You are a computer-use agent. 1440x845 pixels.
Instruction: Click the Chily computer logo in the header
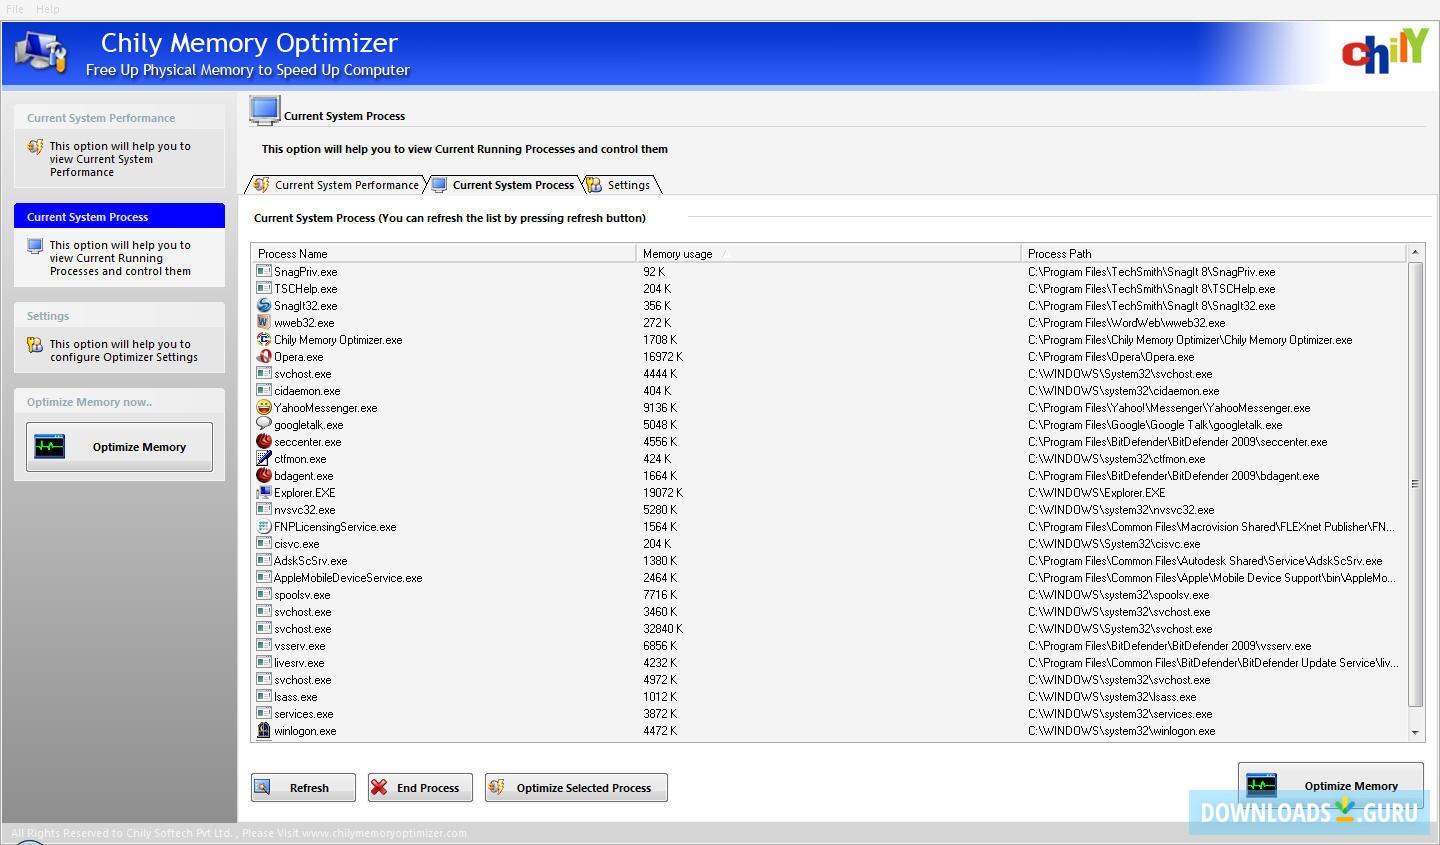point(42,52)
